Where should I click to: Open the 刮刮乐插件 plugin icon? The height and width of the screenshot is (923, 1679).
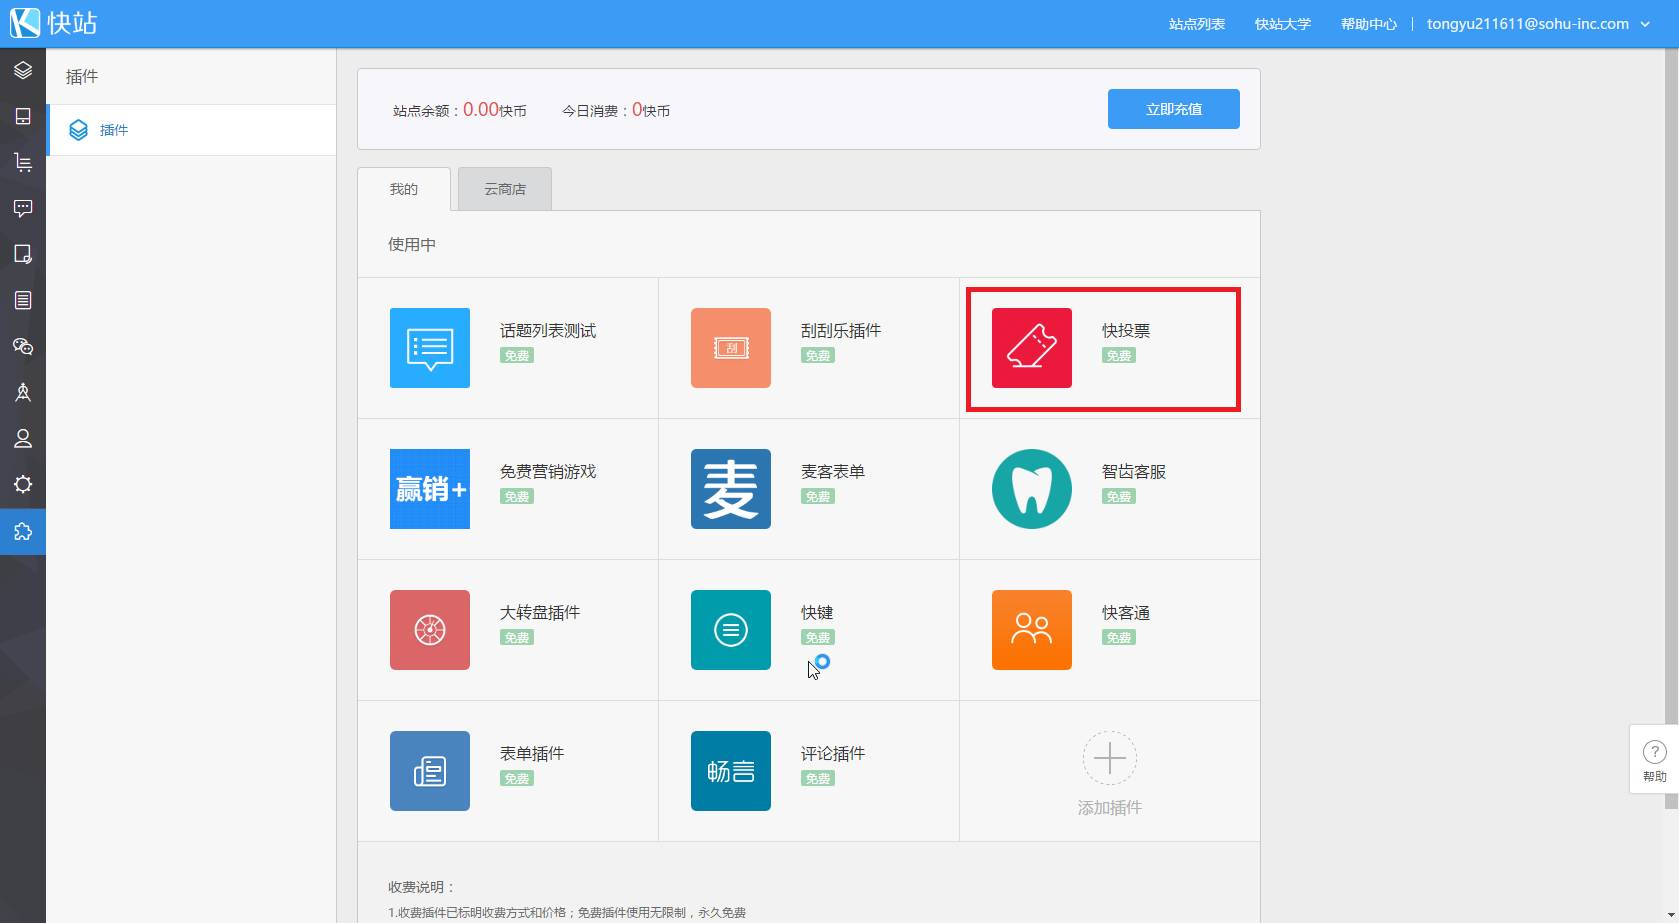point(731,348)
